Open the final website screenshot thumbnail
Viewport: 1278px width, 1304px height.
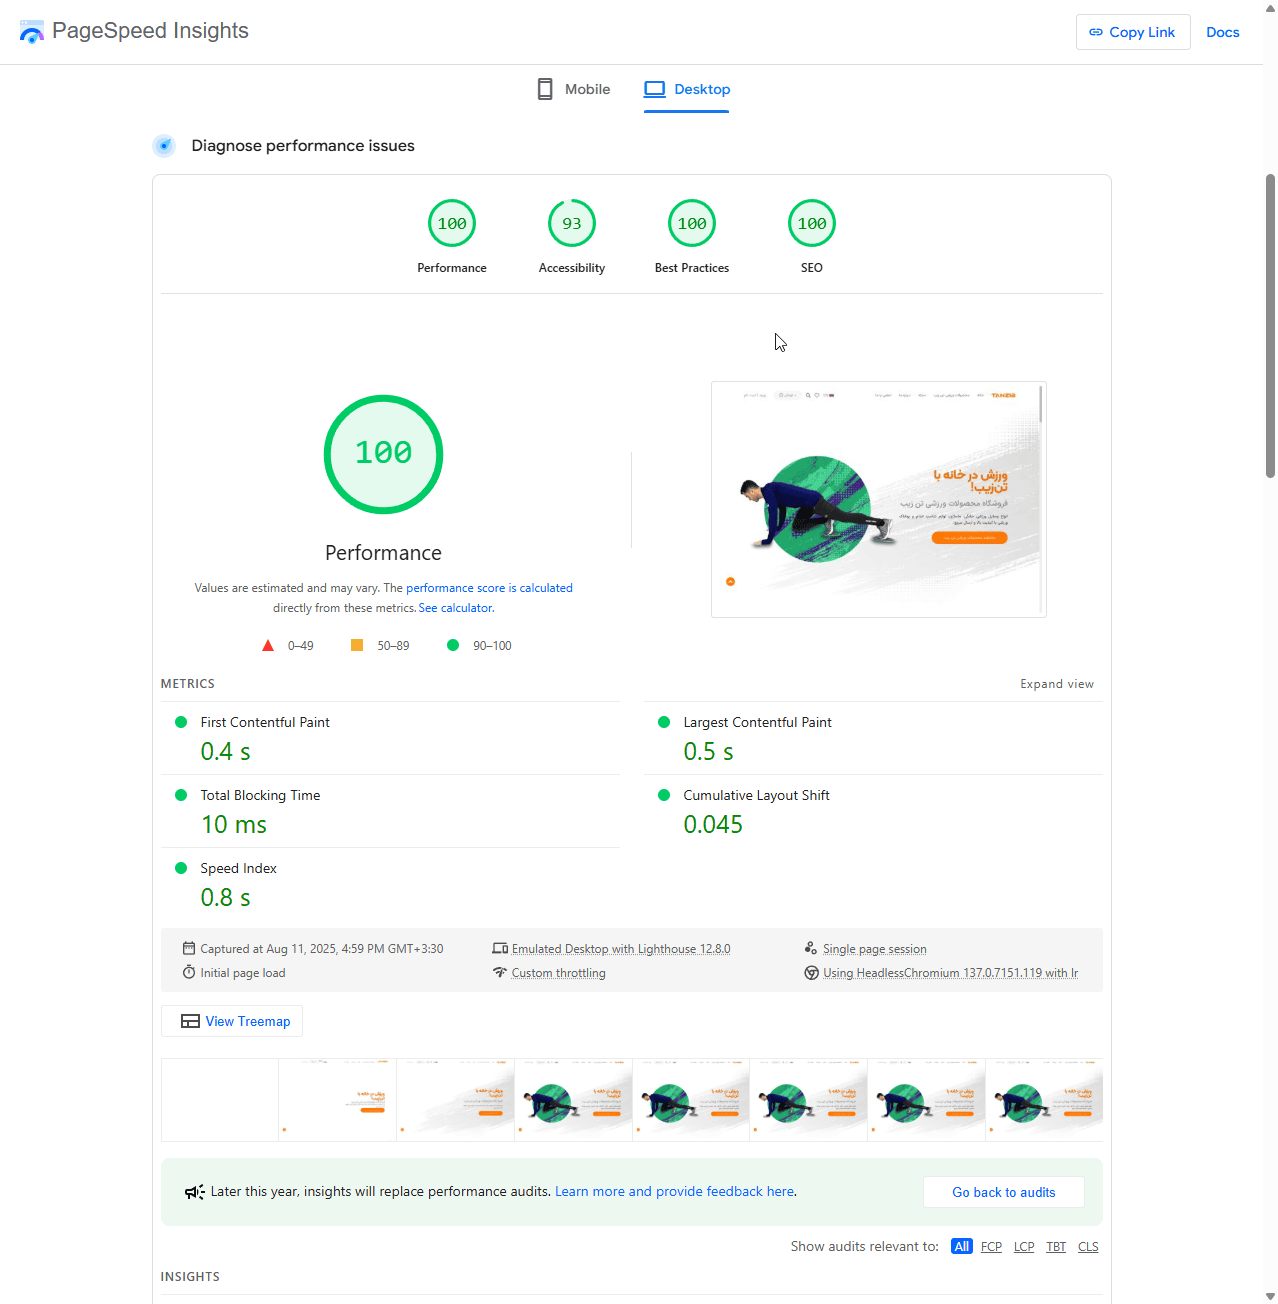click(x=878, y=499)
